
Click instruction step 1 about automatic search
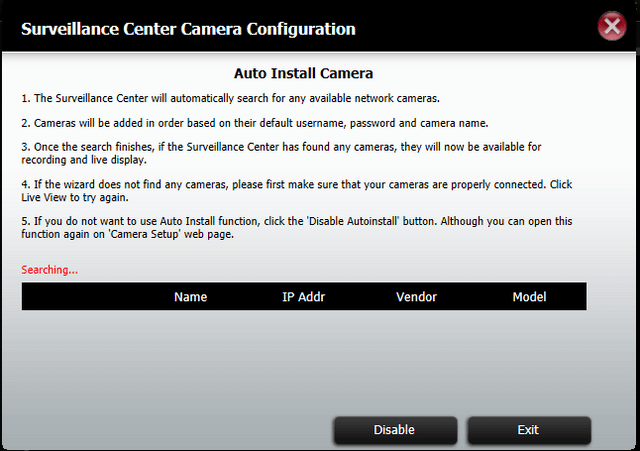tap(230, 98)
